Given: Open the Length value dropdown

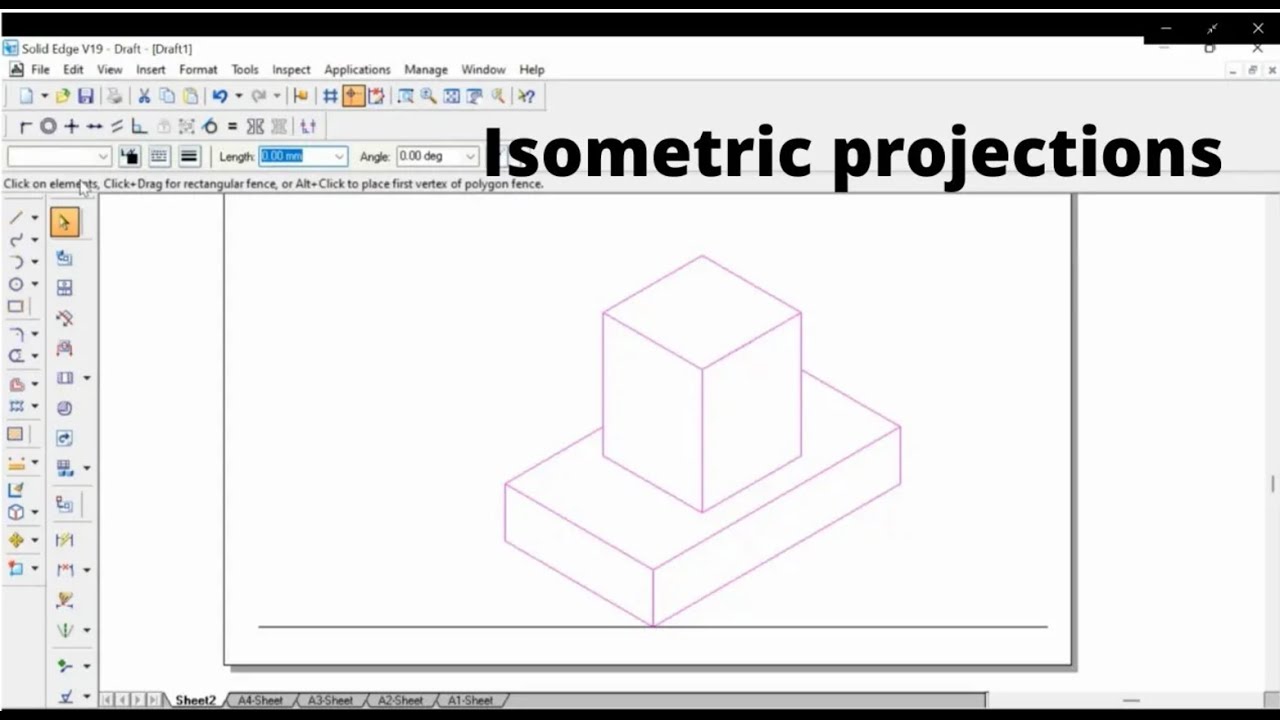Looking at the screenshot, I should point(339,156).
